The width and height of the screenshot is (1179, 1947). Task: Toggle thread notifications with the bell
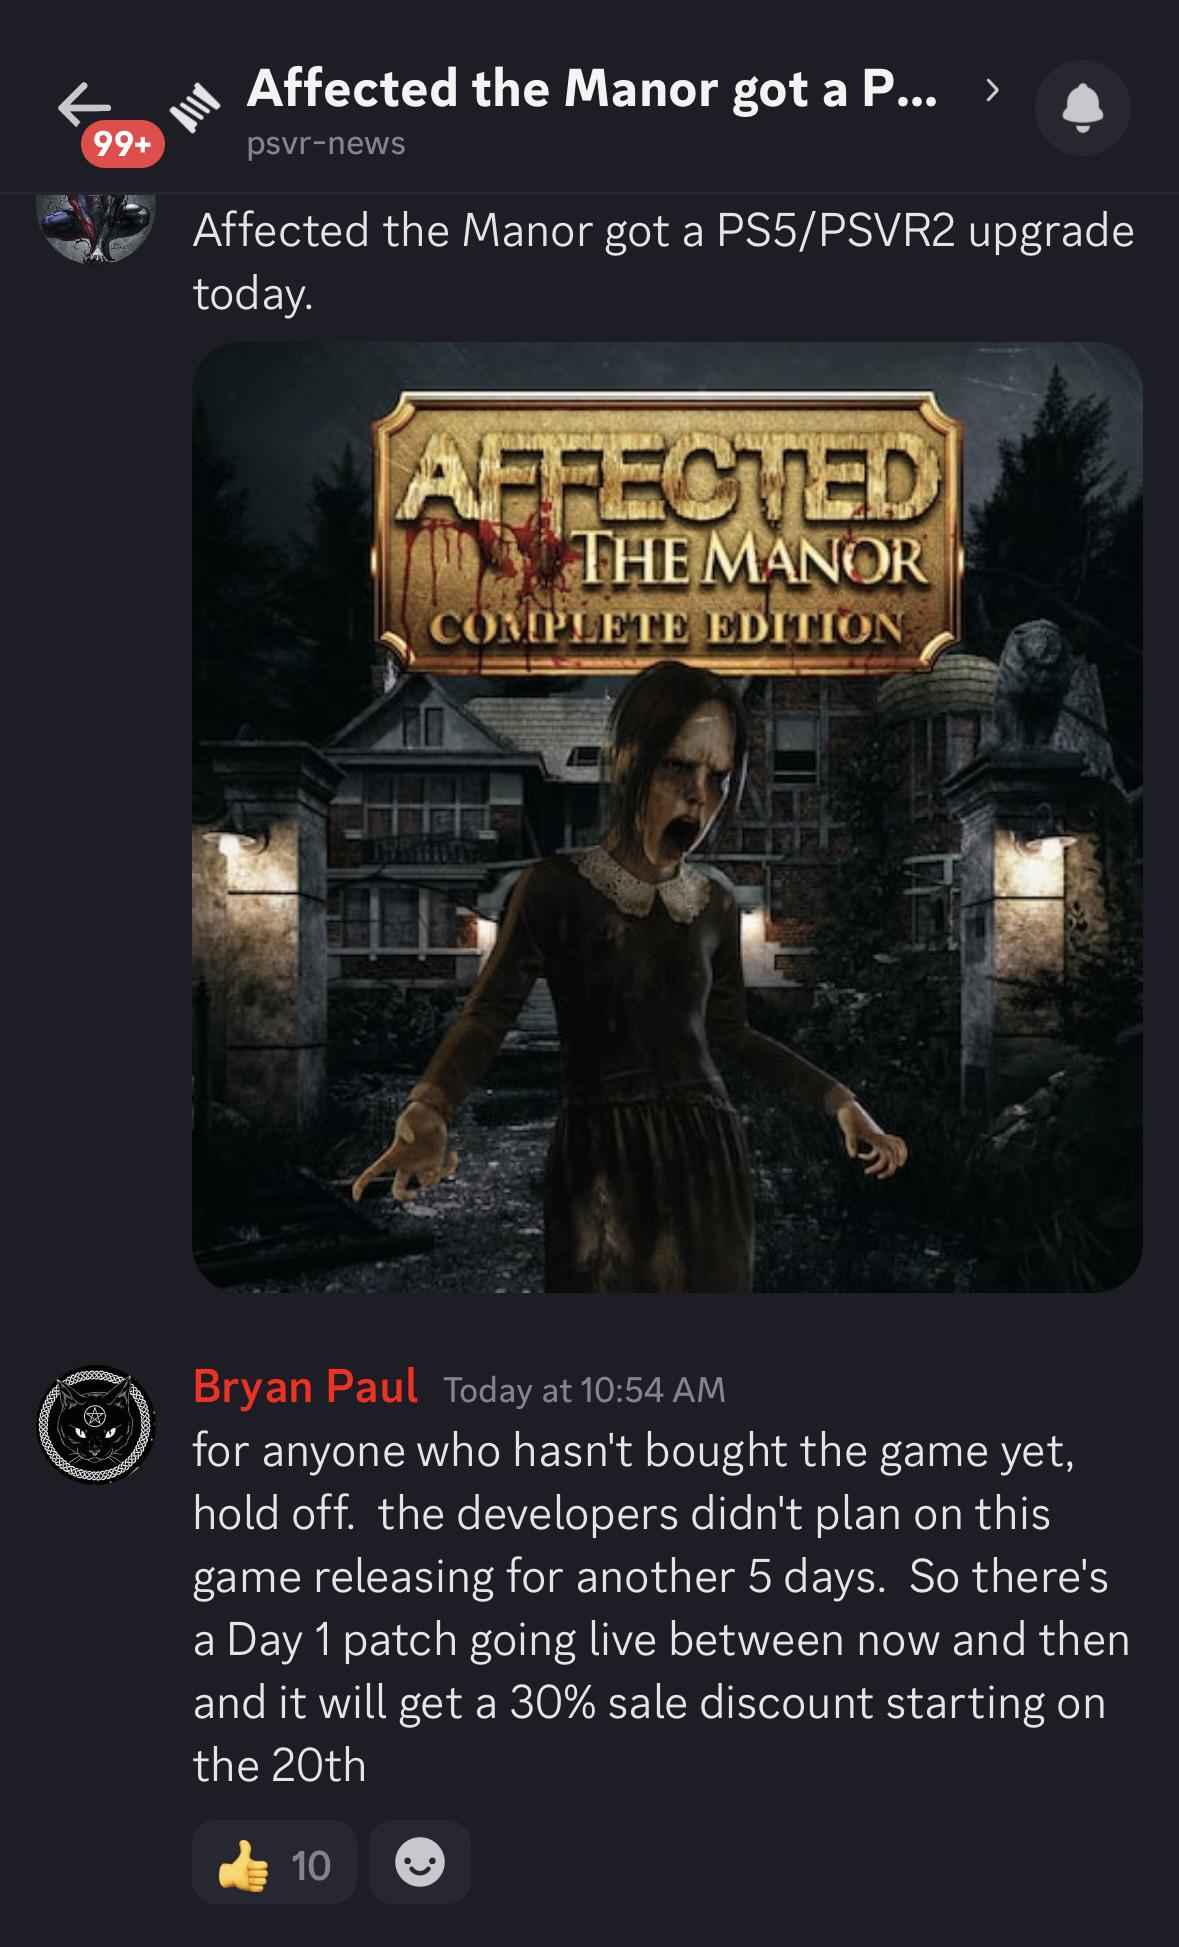(1082, 108)
